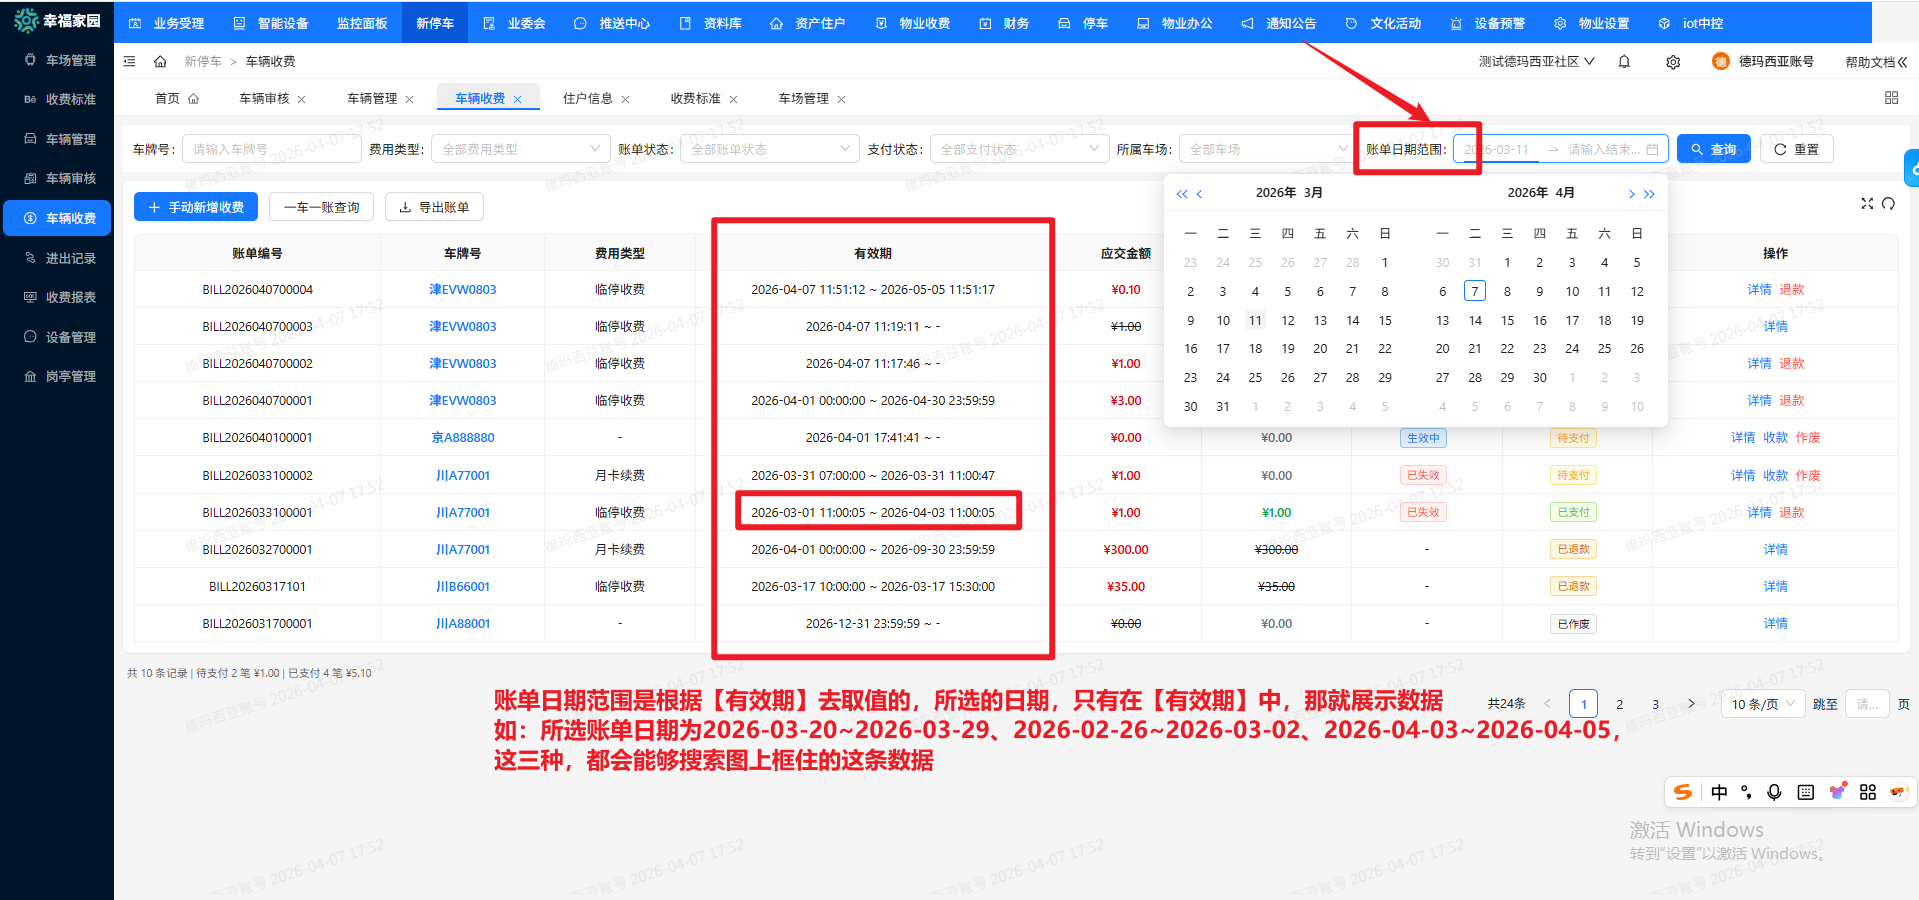Jump to next year in calendar

(1650, 194)
